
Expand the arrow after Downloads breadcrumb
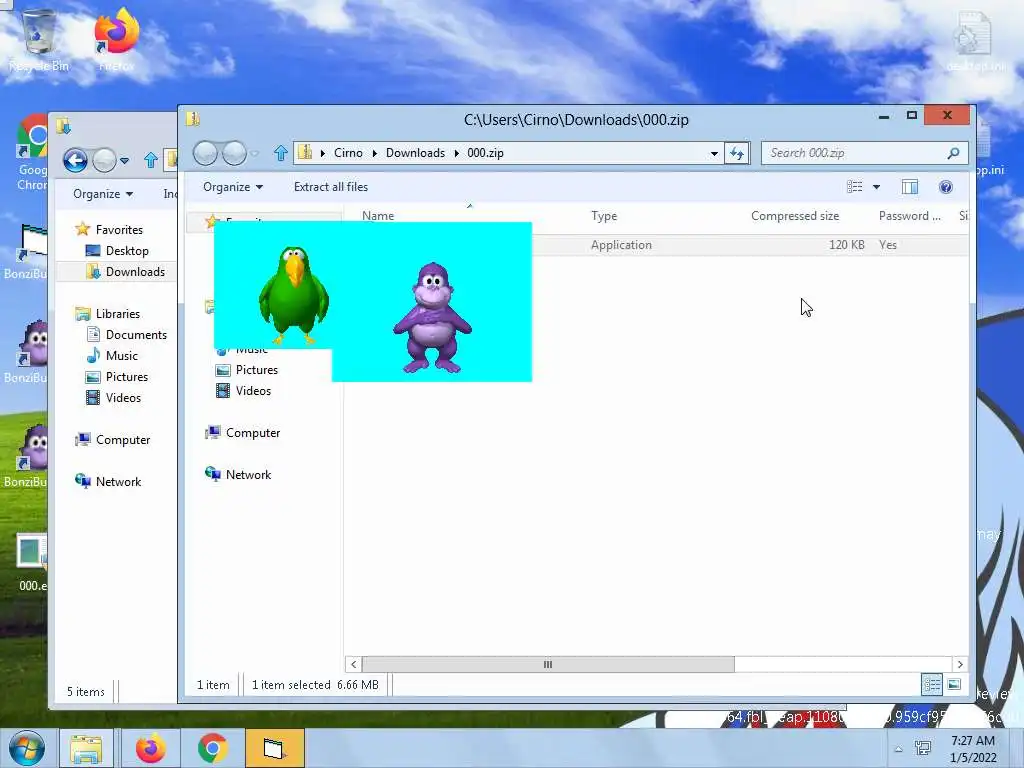(x=456, y=153)
